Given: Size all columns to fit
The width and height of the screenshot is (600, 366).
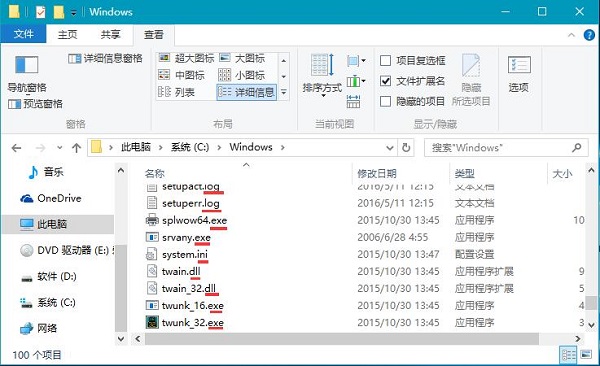Looking at the screenshot, I should coord(353,102).
